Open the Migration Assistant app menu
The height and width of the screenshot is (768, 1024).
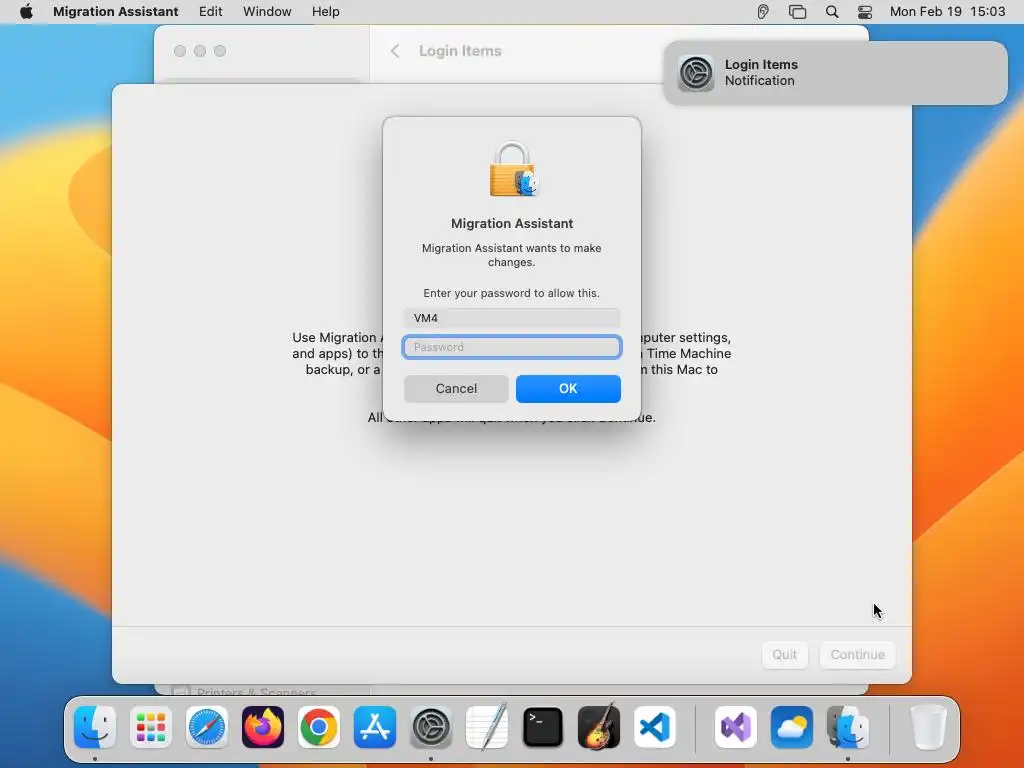click(116, 11)
